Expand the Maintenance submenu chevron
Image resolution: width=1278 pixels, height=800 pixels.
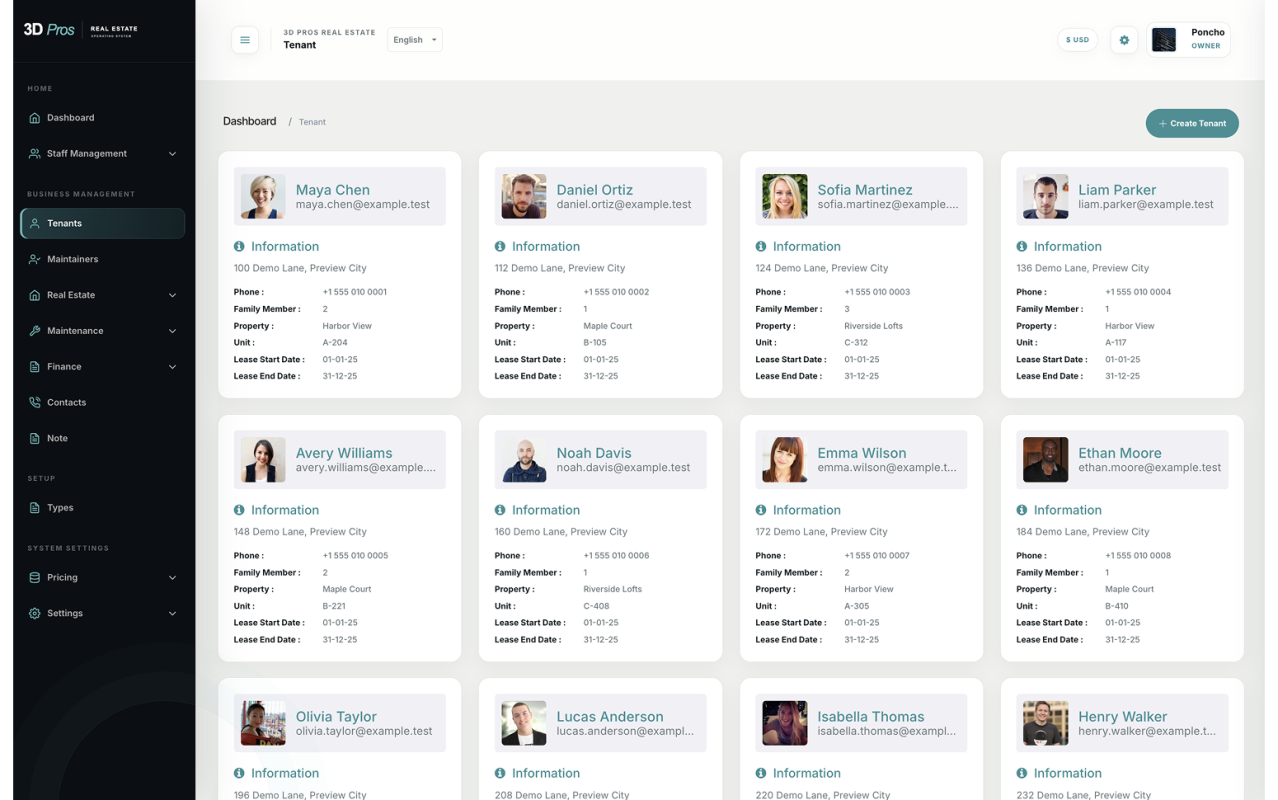172,331
